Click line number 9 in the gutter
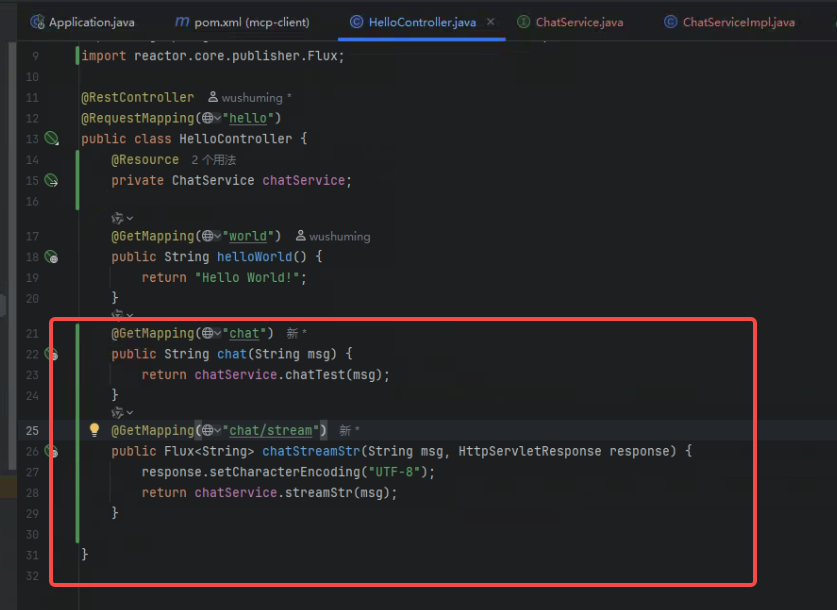This screenshot has width=837, height=610. [35, 56]
